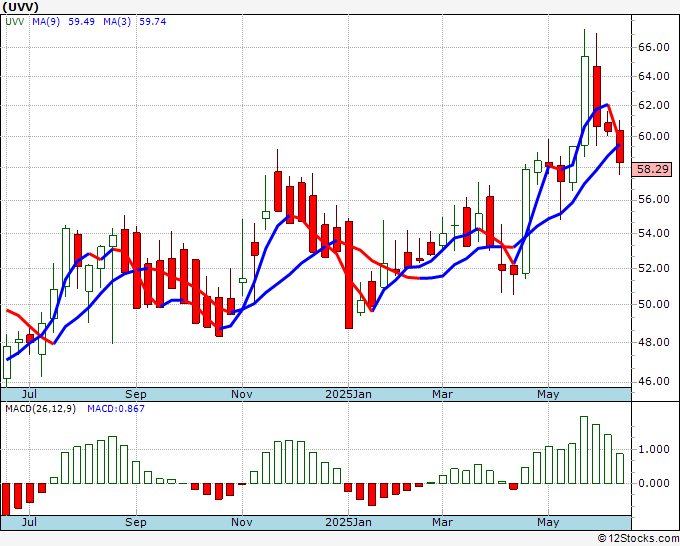The image size is (680, 546).
Task: Click the 48.00 price axis label
Action: [x=653, y=342]
